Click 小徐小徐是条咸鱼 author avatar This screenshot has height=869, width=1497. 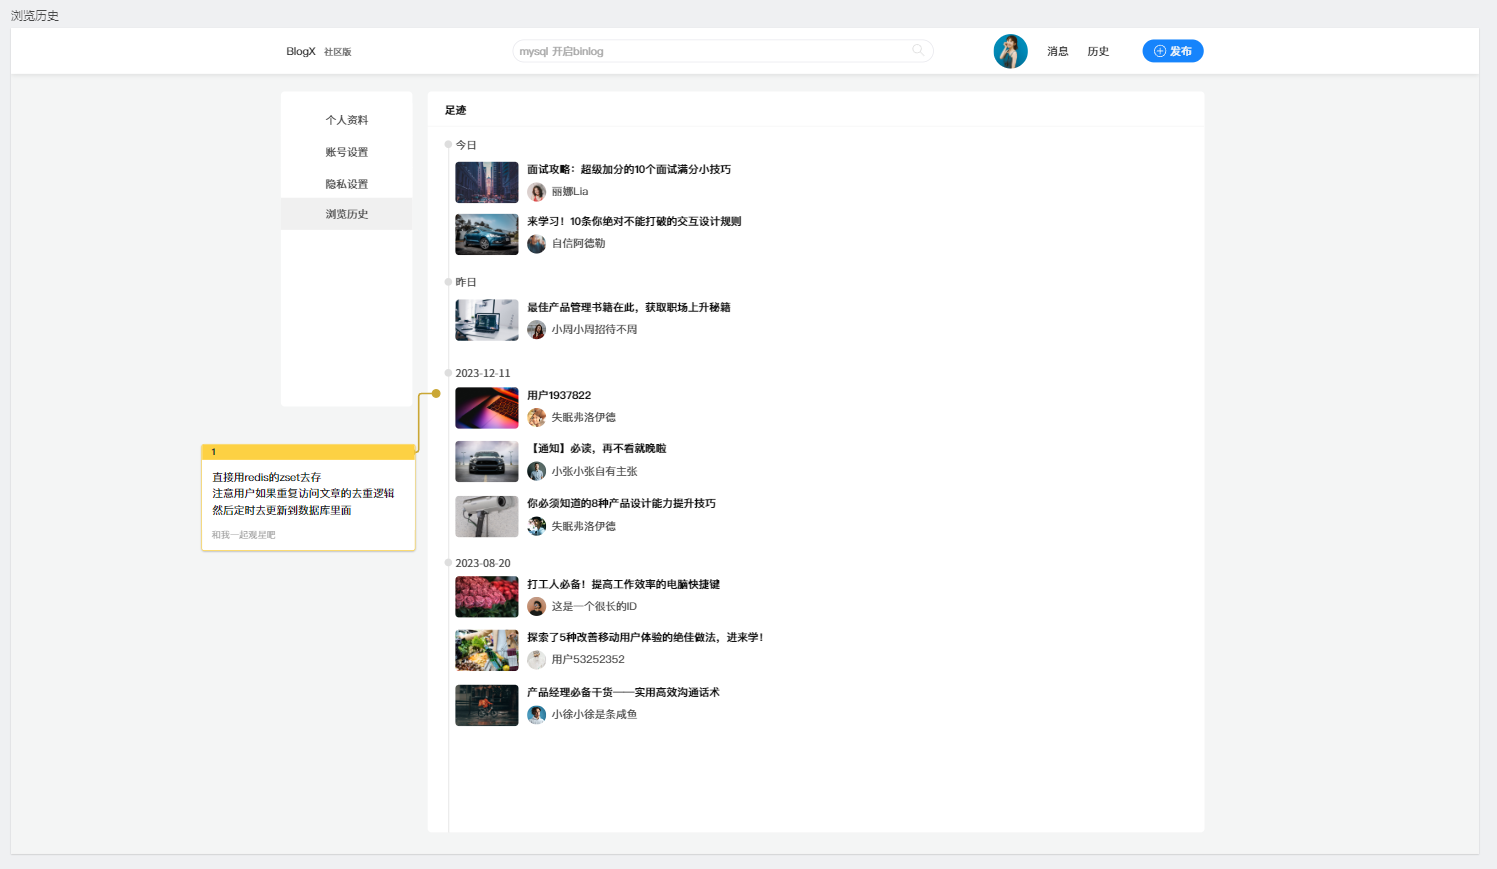pyautogui.click(x=537, y=715)
